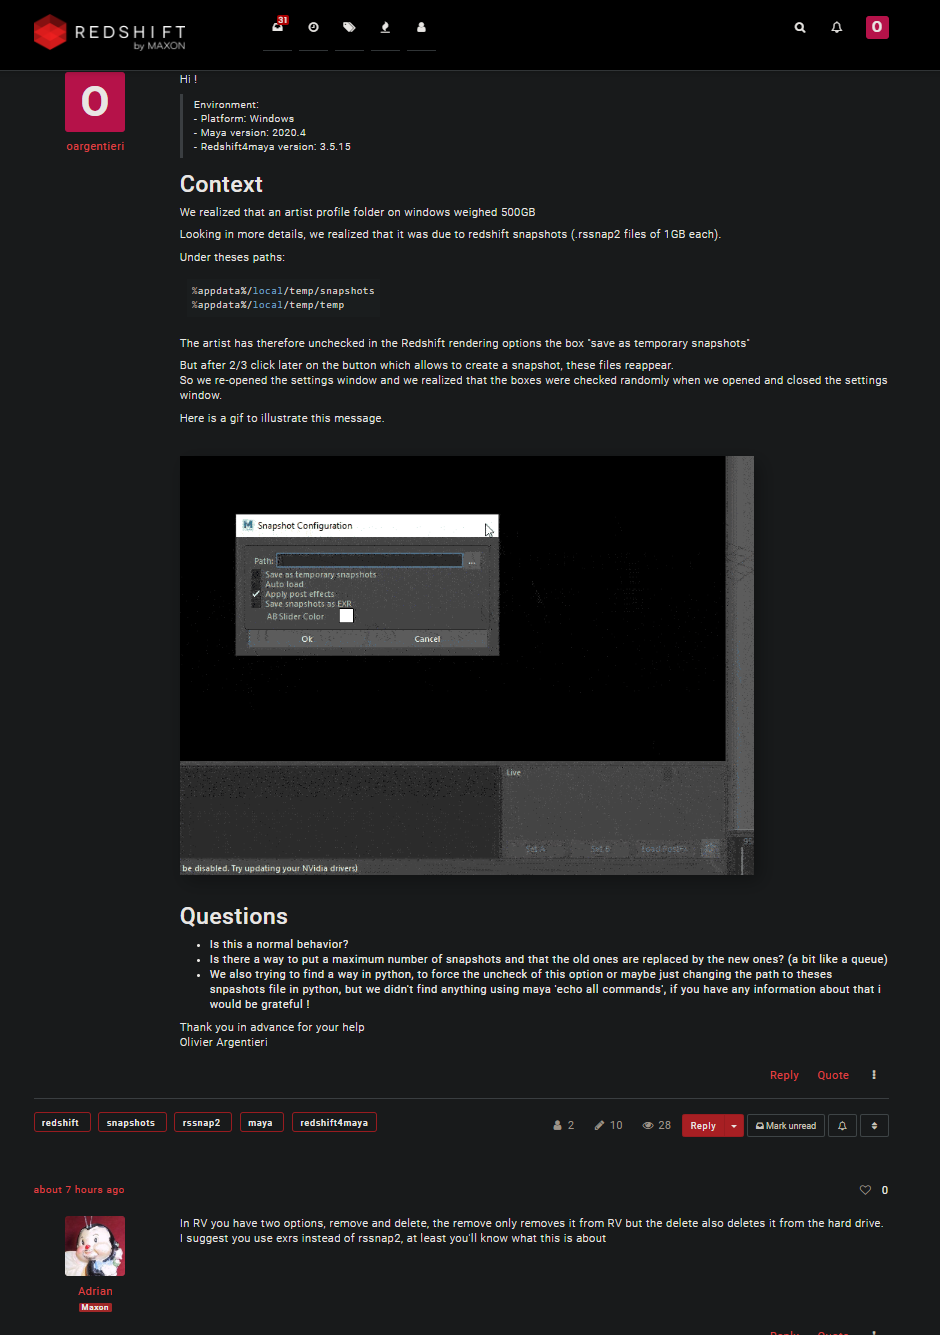The image size is (940, 1335).
Task: Click Reply link under the first post
Action: pyautogui.click(x=784, y=1075)
